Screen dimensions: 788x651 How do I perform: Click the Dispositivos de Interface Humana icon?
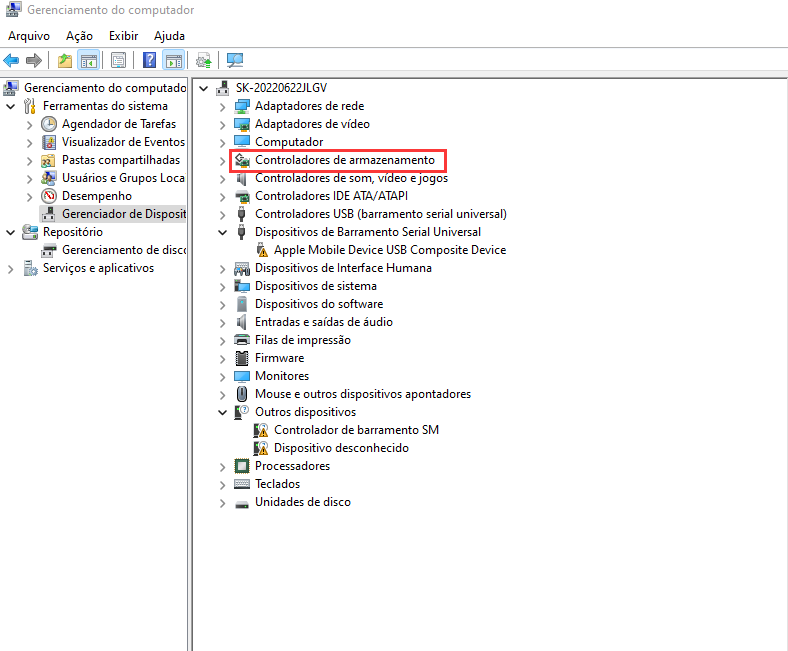pyautogui.click(x=242, y=268)
